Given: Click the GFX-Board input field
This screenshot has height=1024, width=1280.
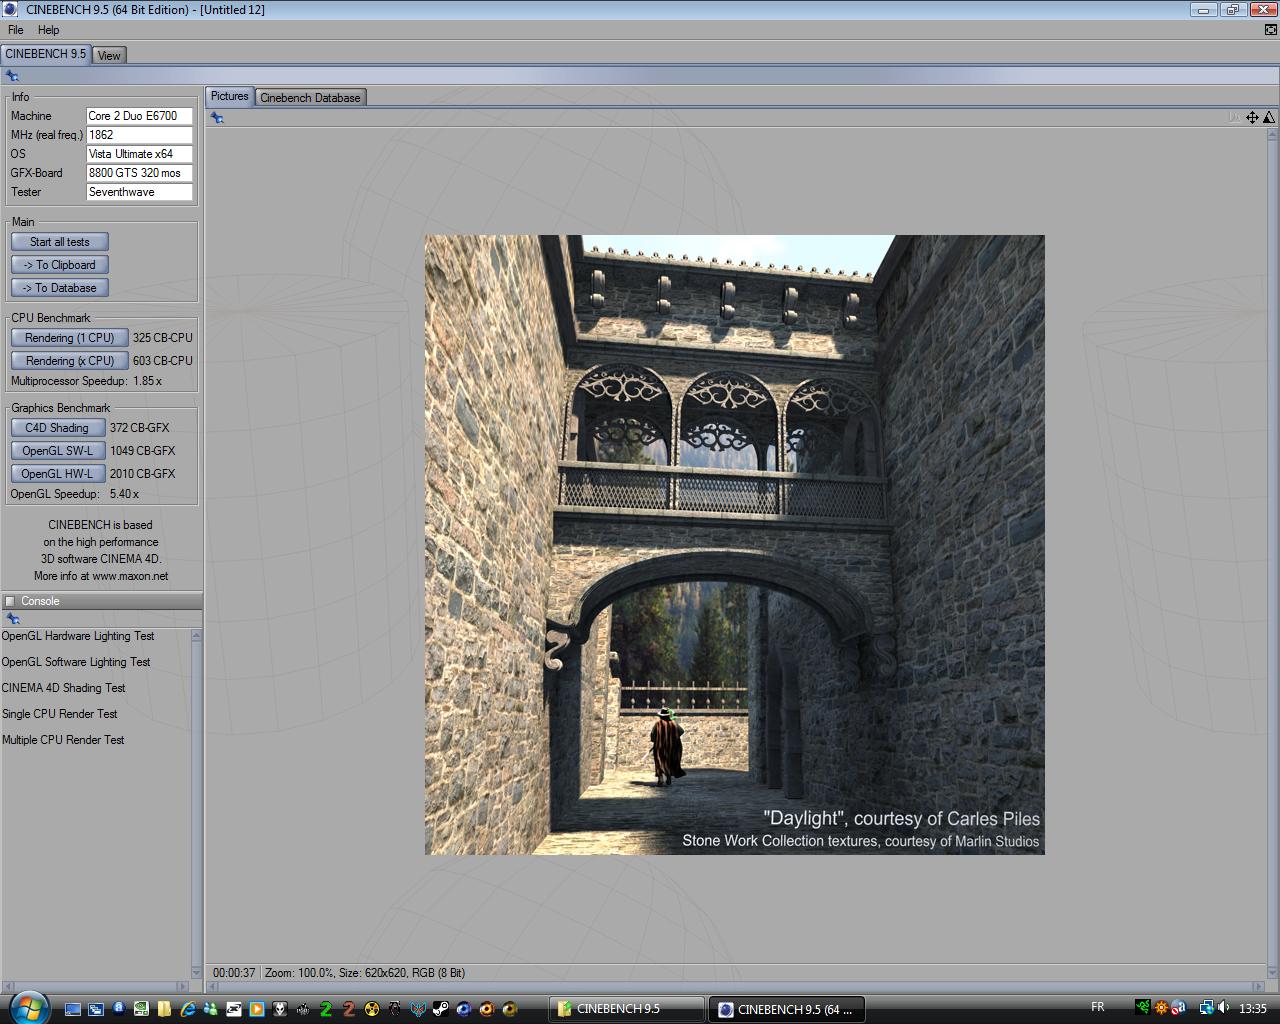Looking at the screenshot, I should [139, 173].
